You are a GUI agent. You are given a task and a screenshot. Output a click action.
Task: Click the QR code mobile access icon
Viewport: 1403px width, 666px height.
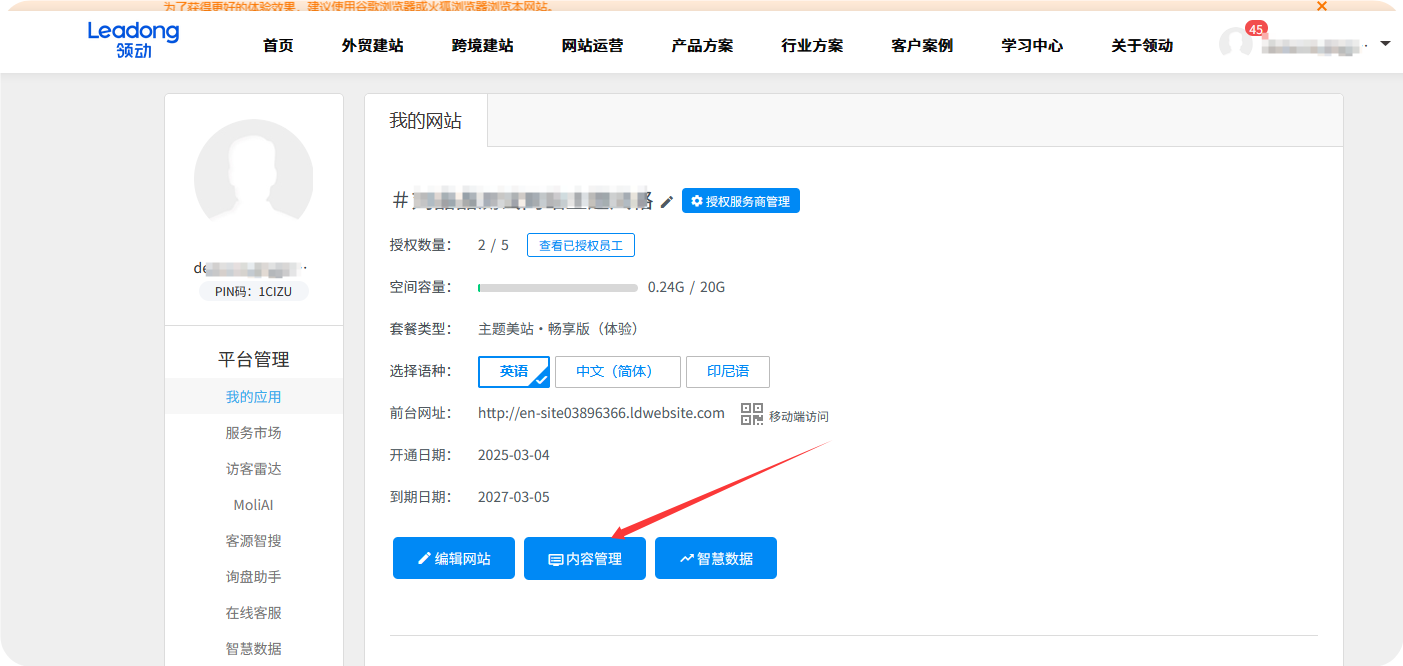(751, 414)
